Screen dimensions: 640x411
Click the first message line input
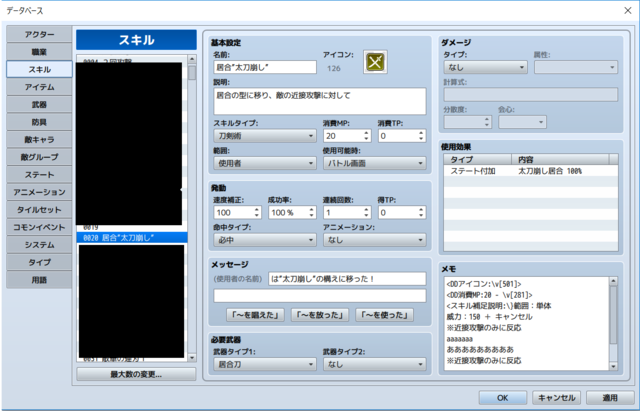coord(347,279)
